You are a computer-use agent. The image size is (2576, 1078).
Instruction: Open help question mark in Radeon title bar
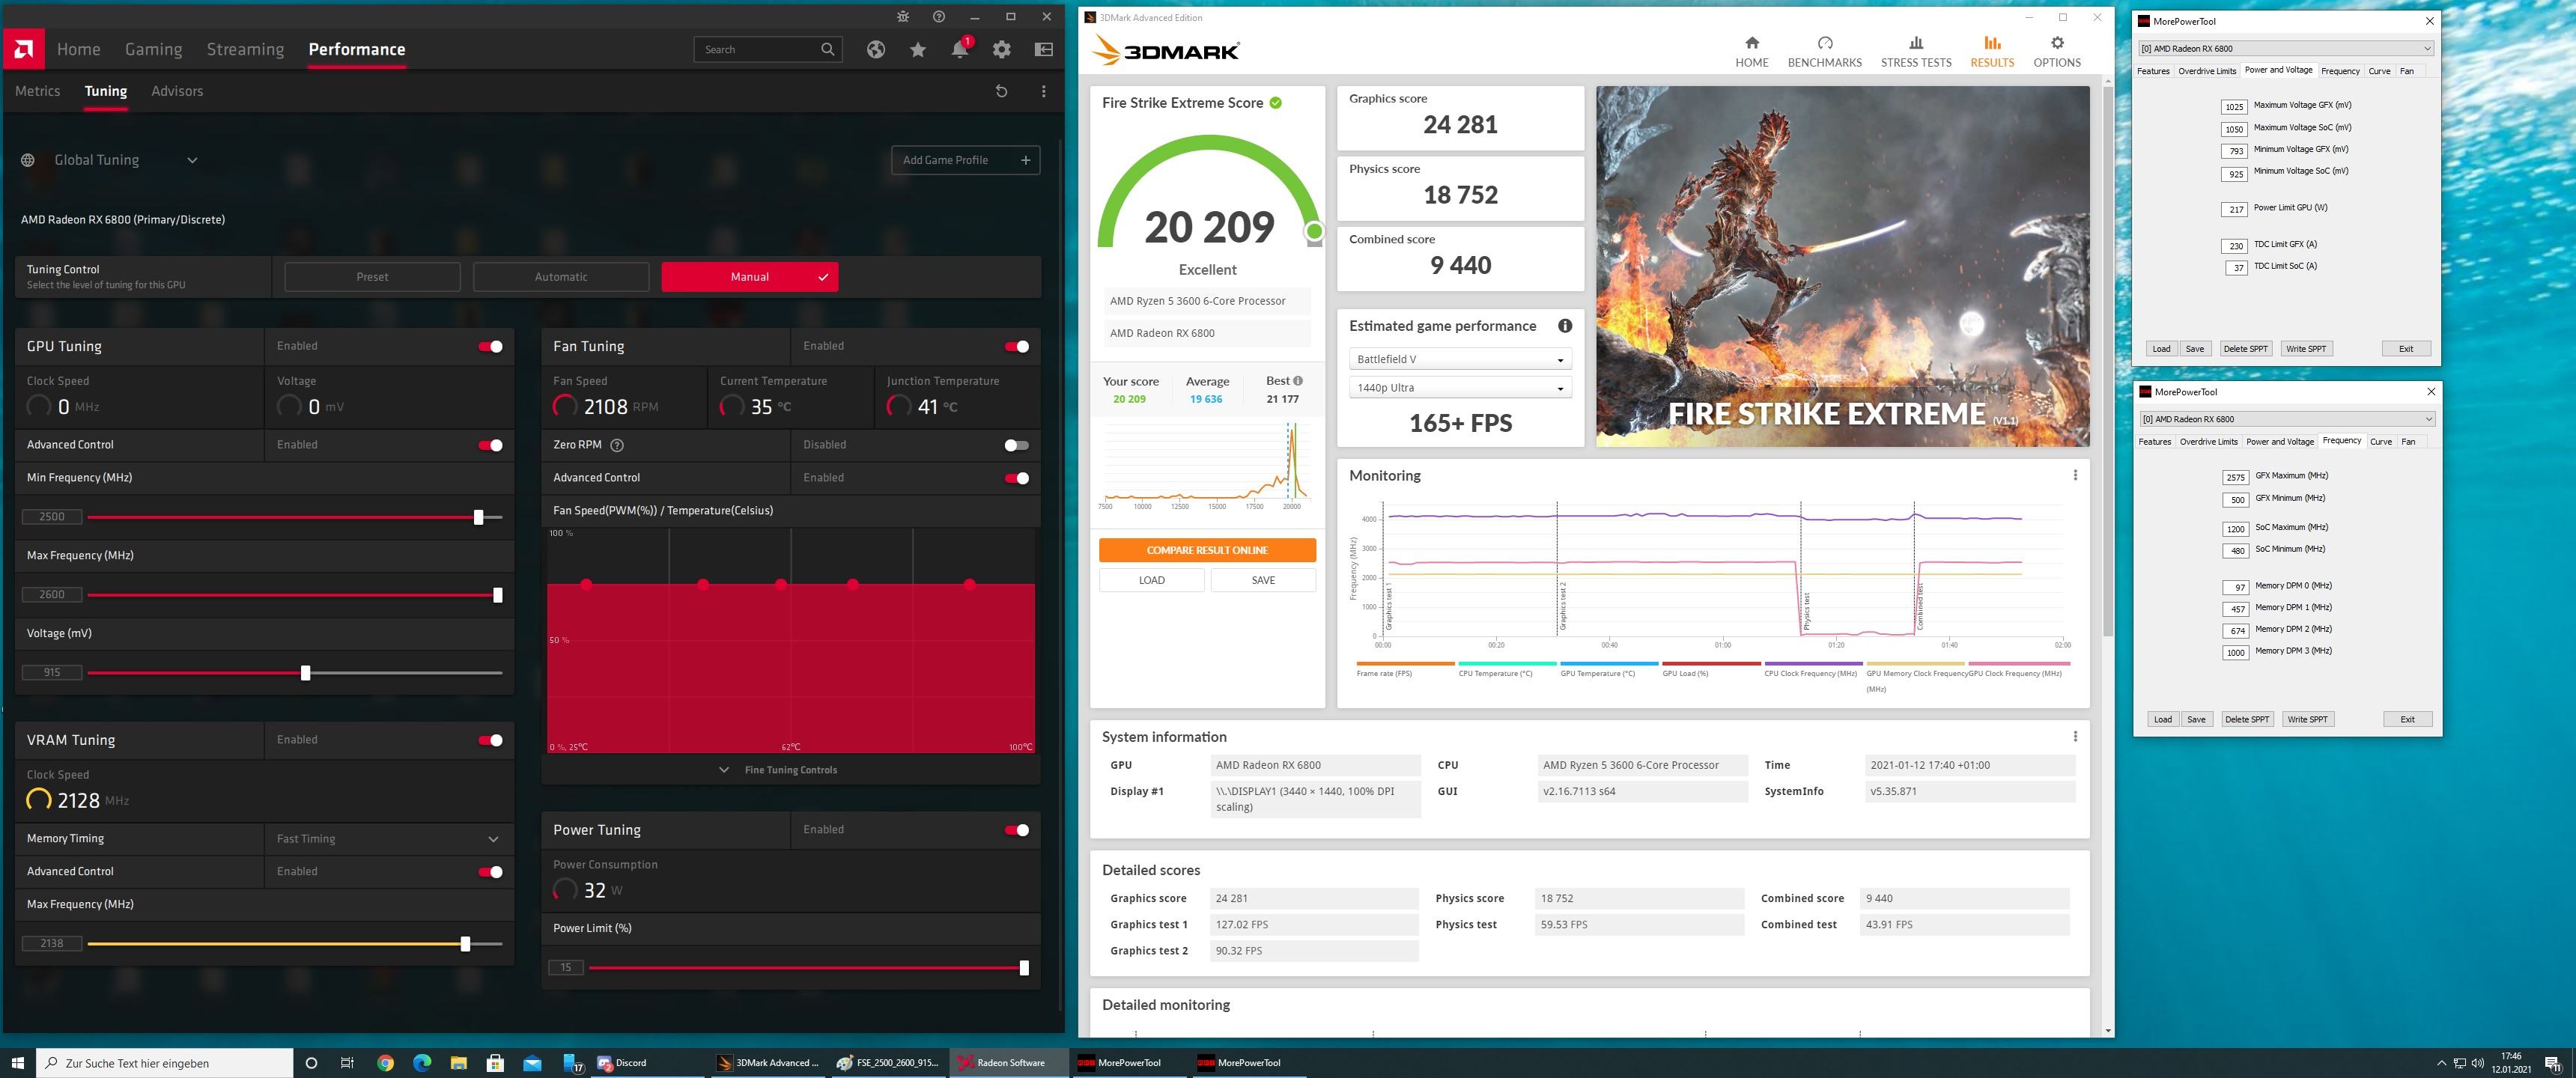coord(938,17)
